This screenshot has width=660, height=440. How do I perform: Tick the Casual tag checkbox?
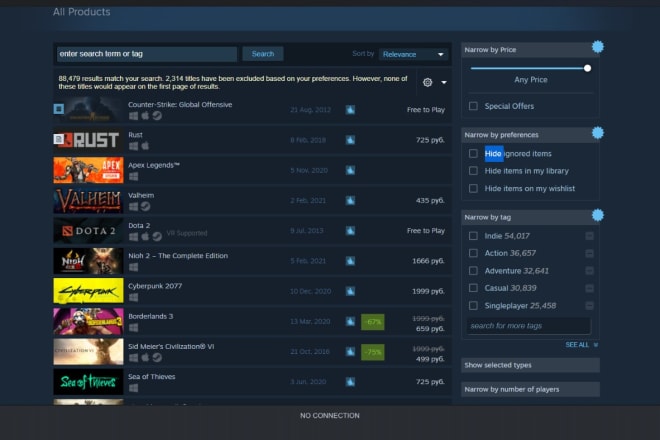click(x=473, y=288)
